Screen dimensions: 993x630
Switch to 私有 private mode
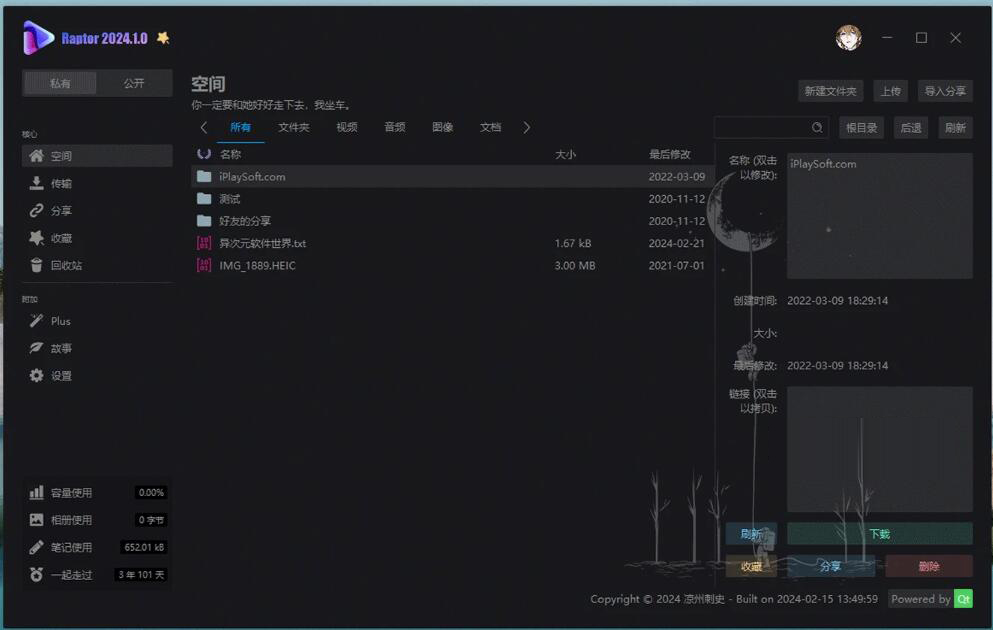point(60,83)
